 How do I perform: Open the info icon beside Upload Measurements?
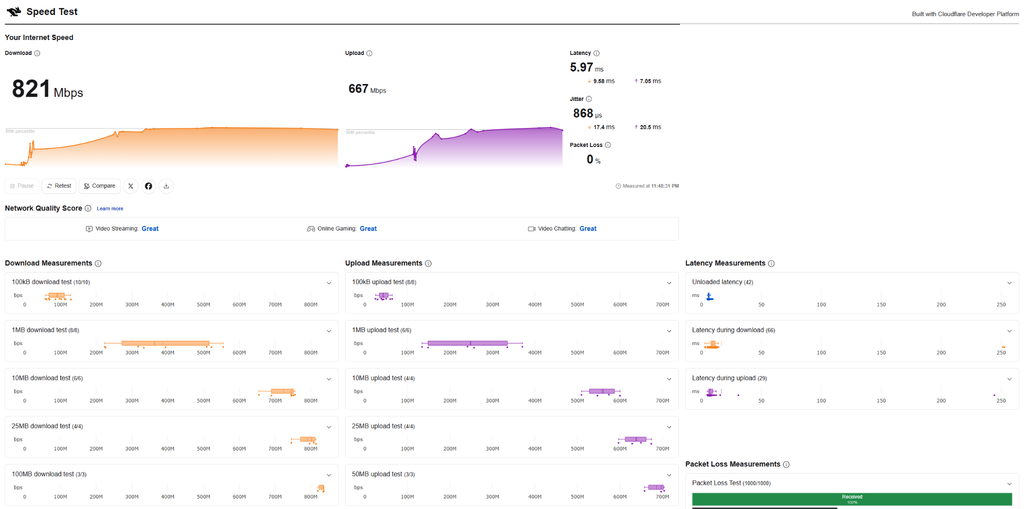tap(428, 263)
